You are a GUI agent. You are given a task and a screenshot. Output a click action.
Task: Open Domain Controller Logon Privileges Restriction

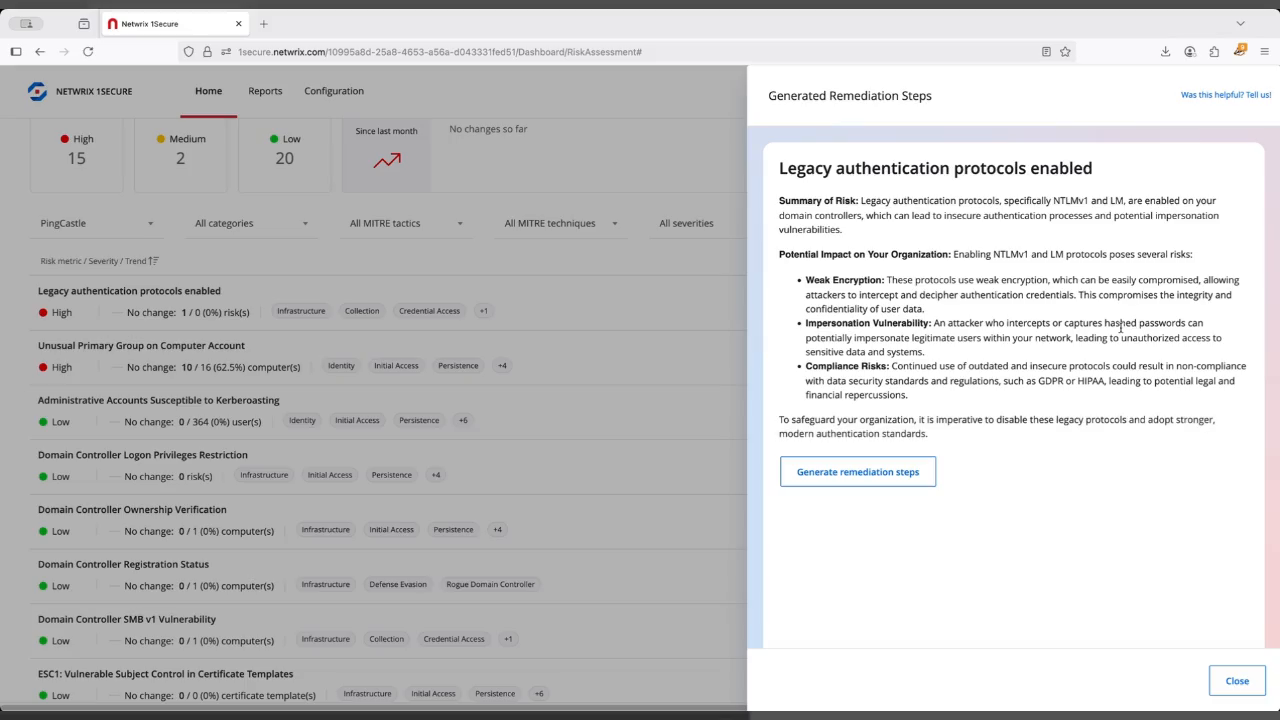point(142,455)
